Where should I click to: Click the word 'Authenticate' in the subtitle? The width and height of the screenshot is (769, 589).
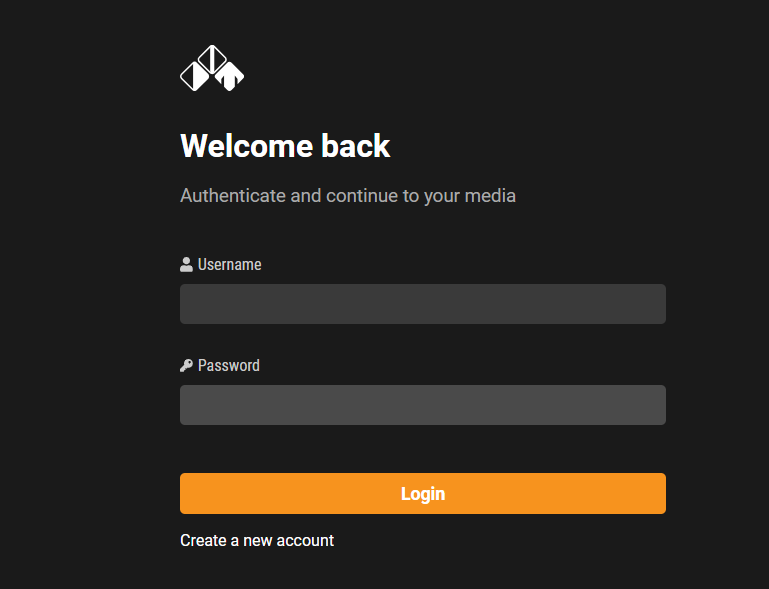coord(233,196)
